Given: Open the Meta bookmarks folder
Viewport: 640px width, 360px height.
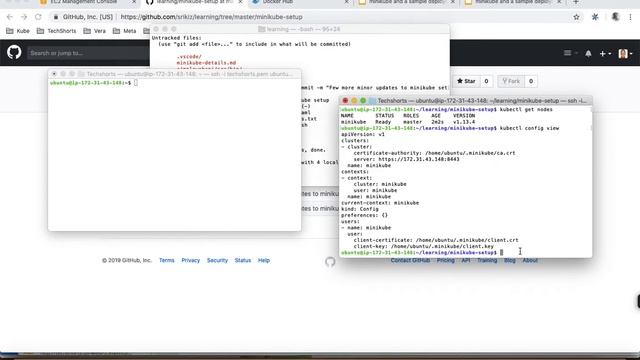Looking at the screenshot, I should click(124, 31).
